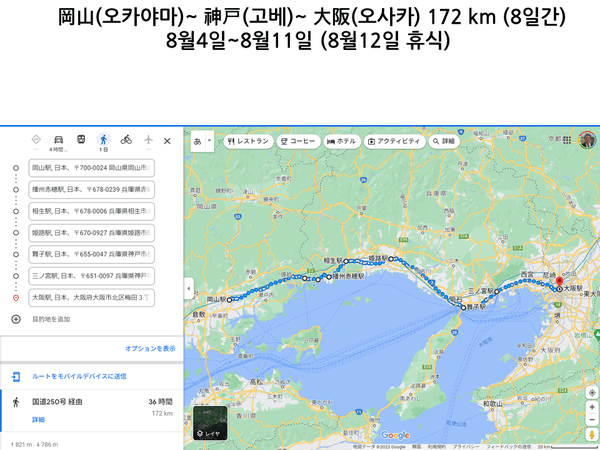Edit the 岡山駅 starting point field

90,167
